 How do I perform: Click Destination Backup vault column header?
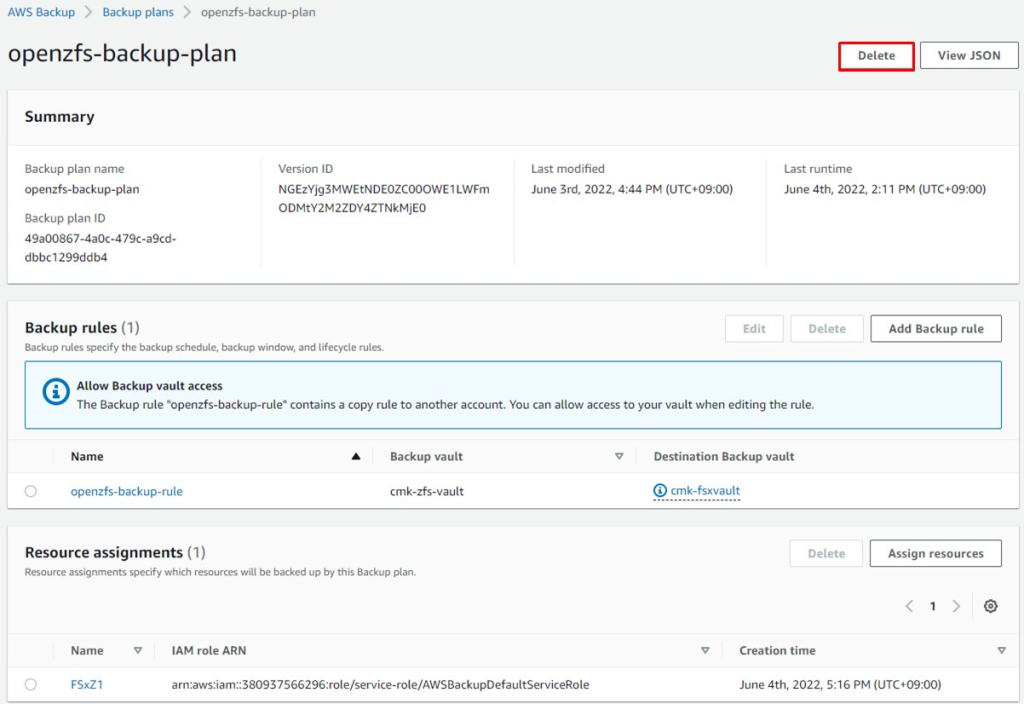click(724, 456)
